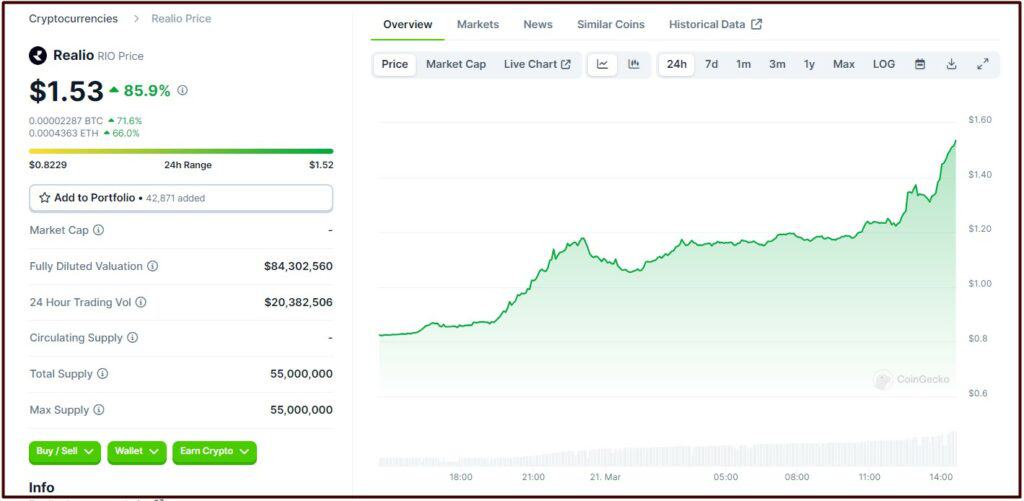The height and width of the screenshot is (501, 1024).
Task: Show Circulating Supply info icon
Action: (x=132, y=338)
